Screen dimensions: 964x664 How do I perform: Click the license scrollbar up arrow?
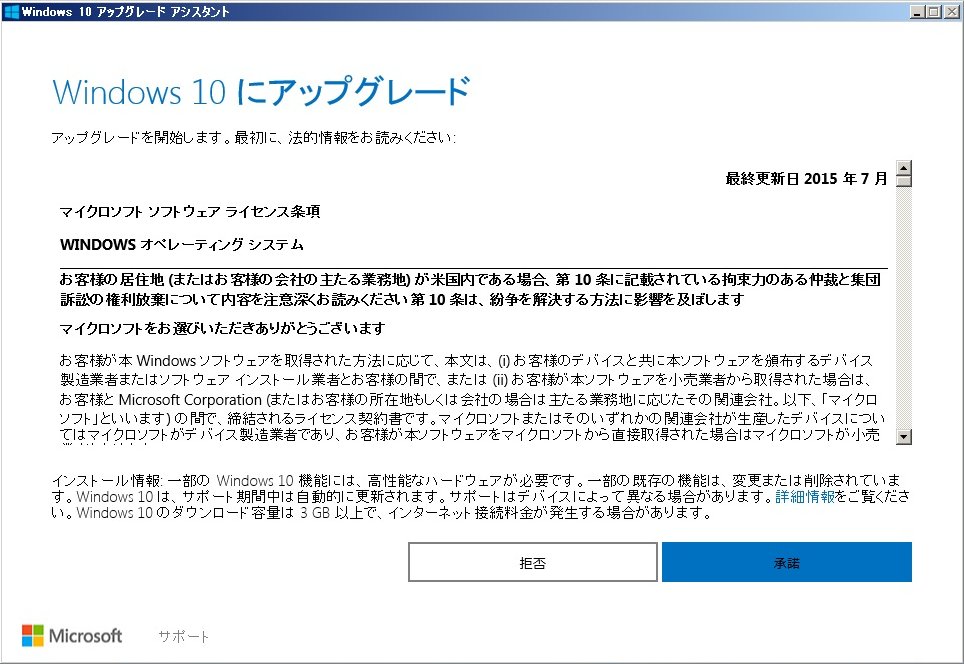click(x=903, y=167)
